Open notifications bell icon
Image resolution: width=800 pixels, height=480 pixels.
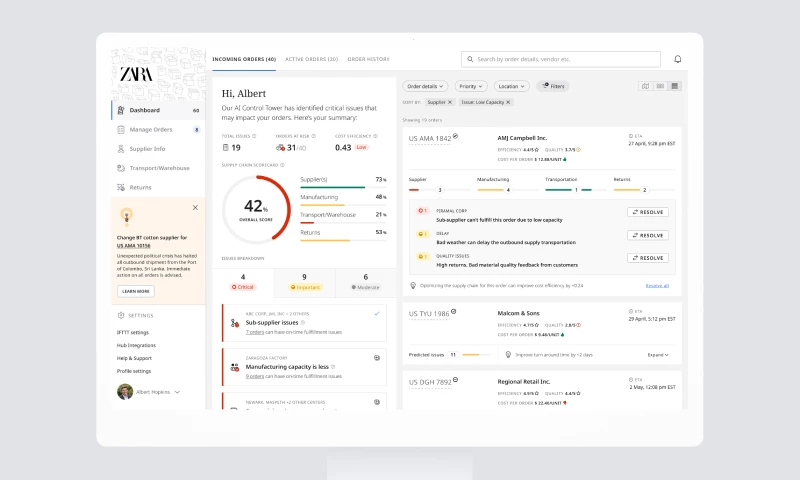coord(678,59)
